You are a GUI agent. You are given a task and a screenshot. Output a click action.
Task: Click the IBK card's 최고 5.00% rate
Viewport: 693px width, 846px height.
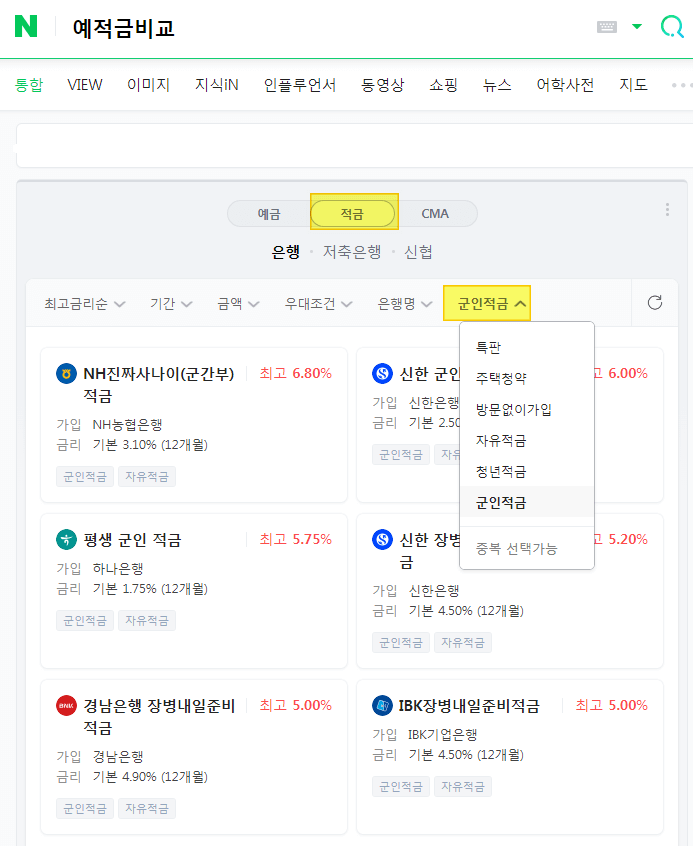612,706
